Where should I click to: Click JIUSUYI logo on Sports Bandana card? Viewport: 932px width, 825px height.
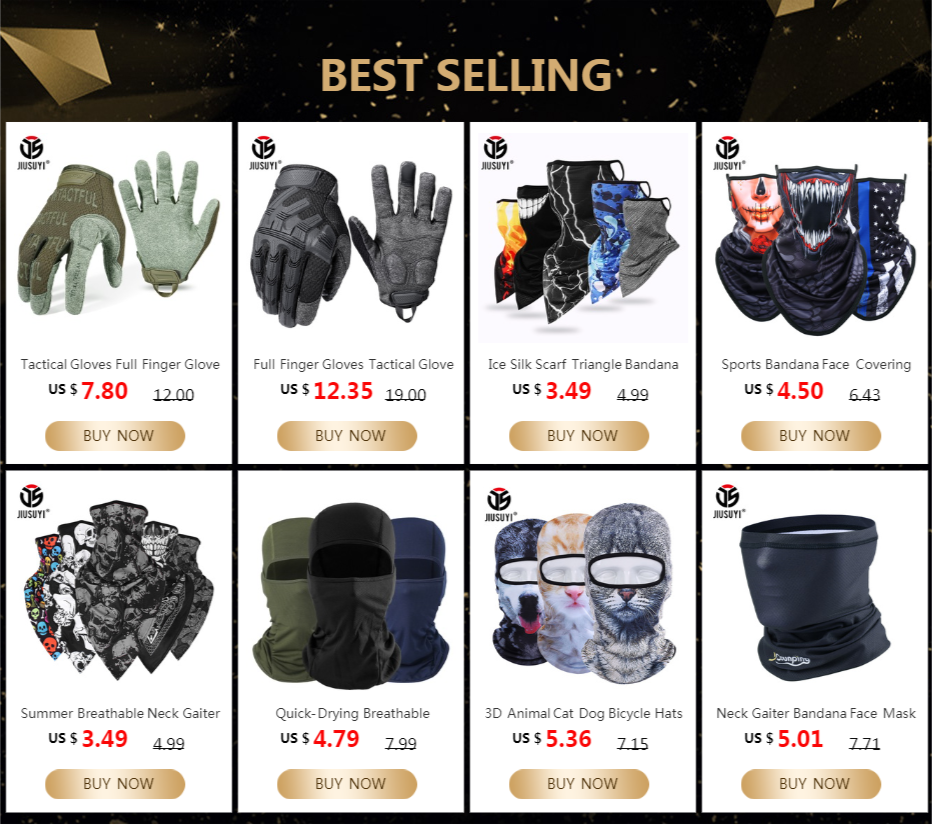click(729, 153)
